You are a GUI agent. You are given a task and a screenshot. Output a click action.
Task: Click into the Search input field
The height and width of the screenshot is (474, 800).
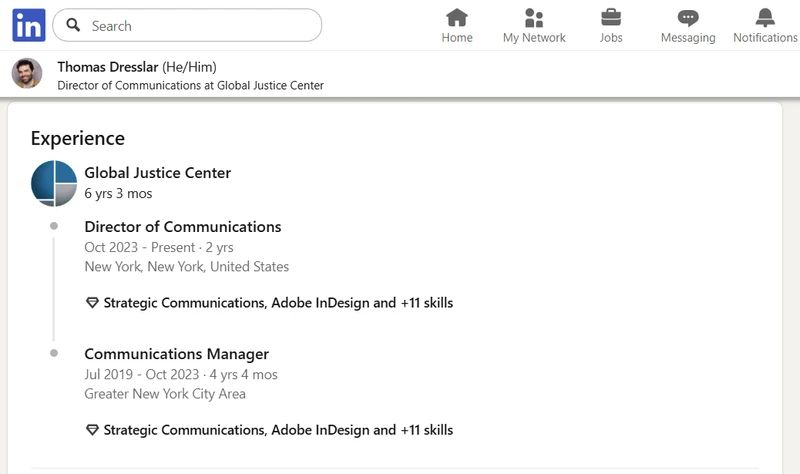200,26
